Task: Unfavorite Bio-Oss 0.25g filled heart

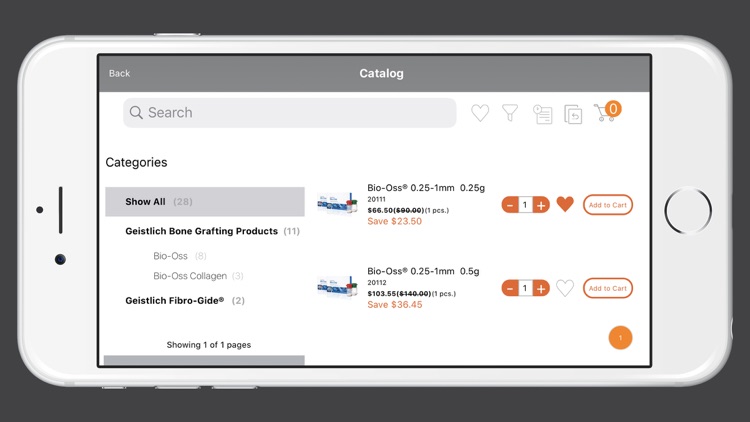Action: click(x=565, y=204)
